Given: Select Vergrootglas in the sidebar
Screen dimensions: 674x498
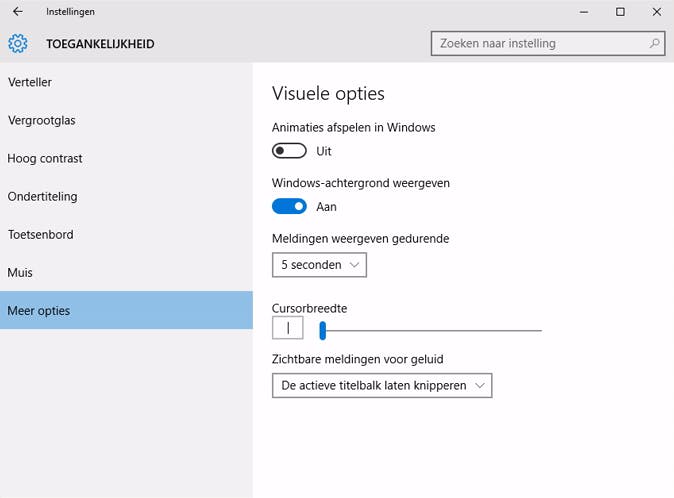Looking at the screenshot, I should pyautogui.click(x=42, y=120).
